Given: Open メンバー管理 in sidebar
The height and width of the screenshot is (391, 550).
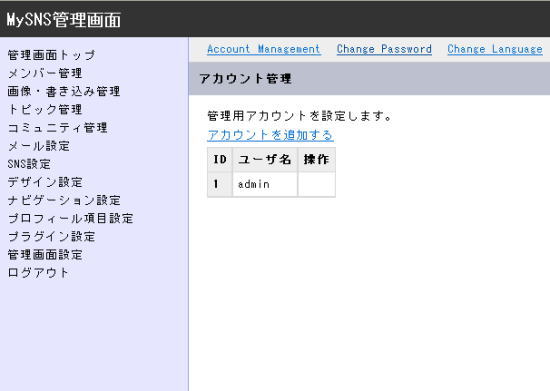Looking at the screenshot, I should point(45,73).
